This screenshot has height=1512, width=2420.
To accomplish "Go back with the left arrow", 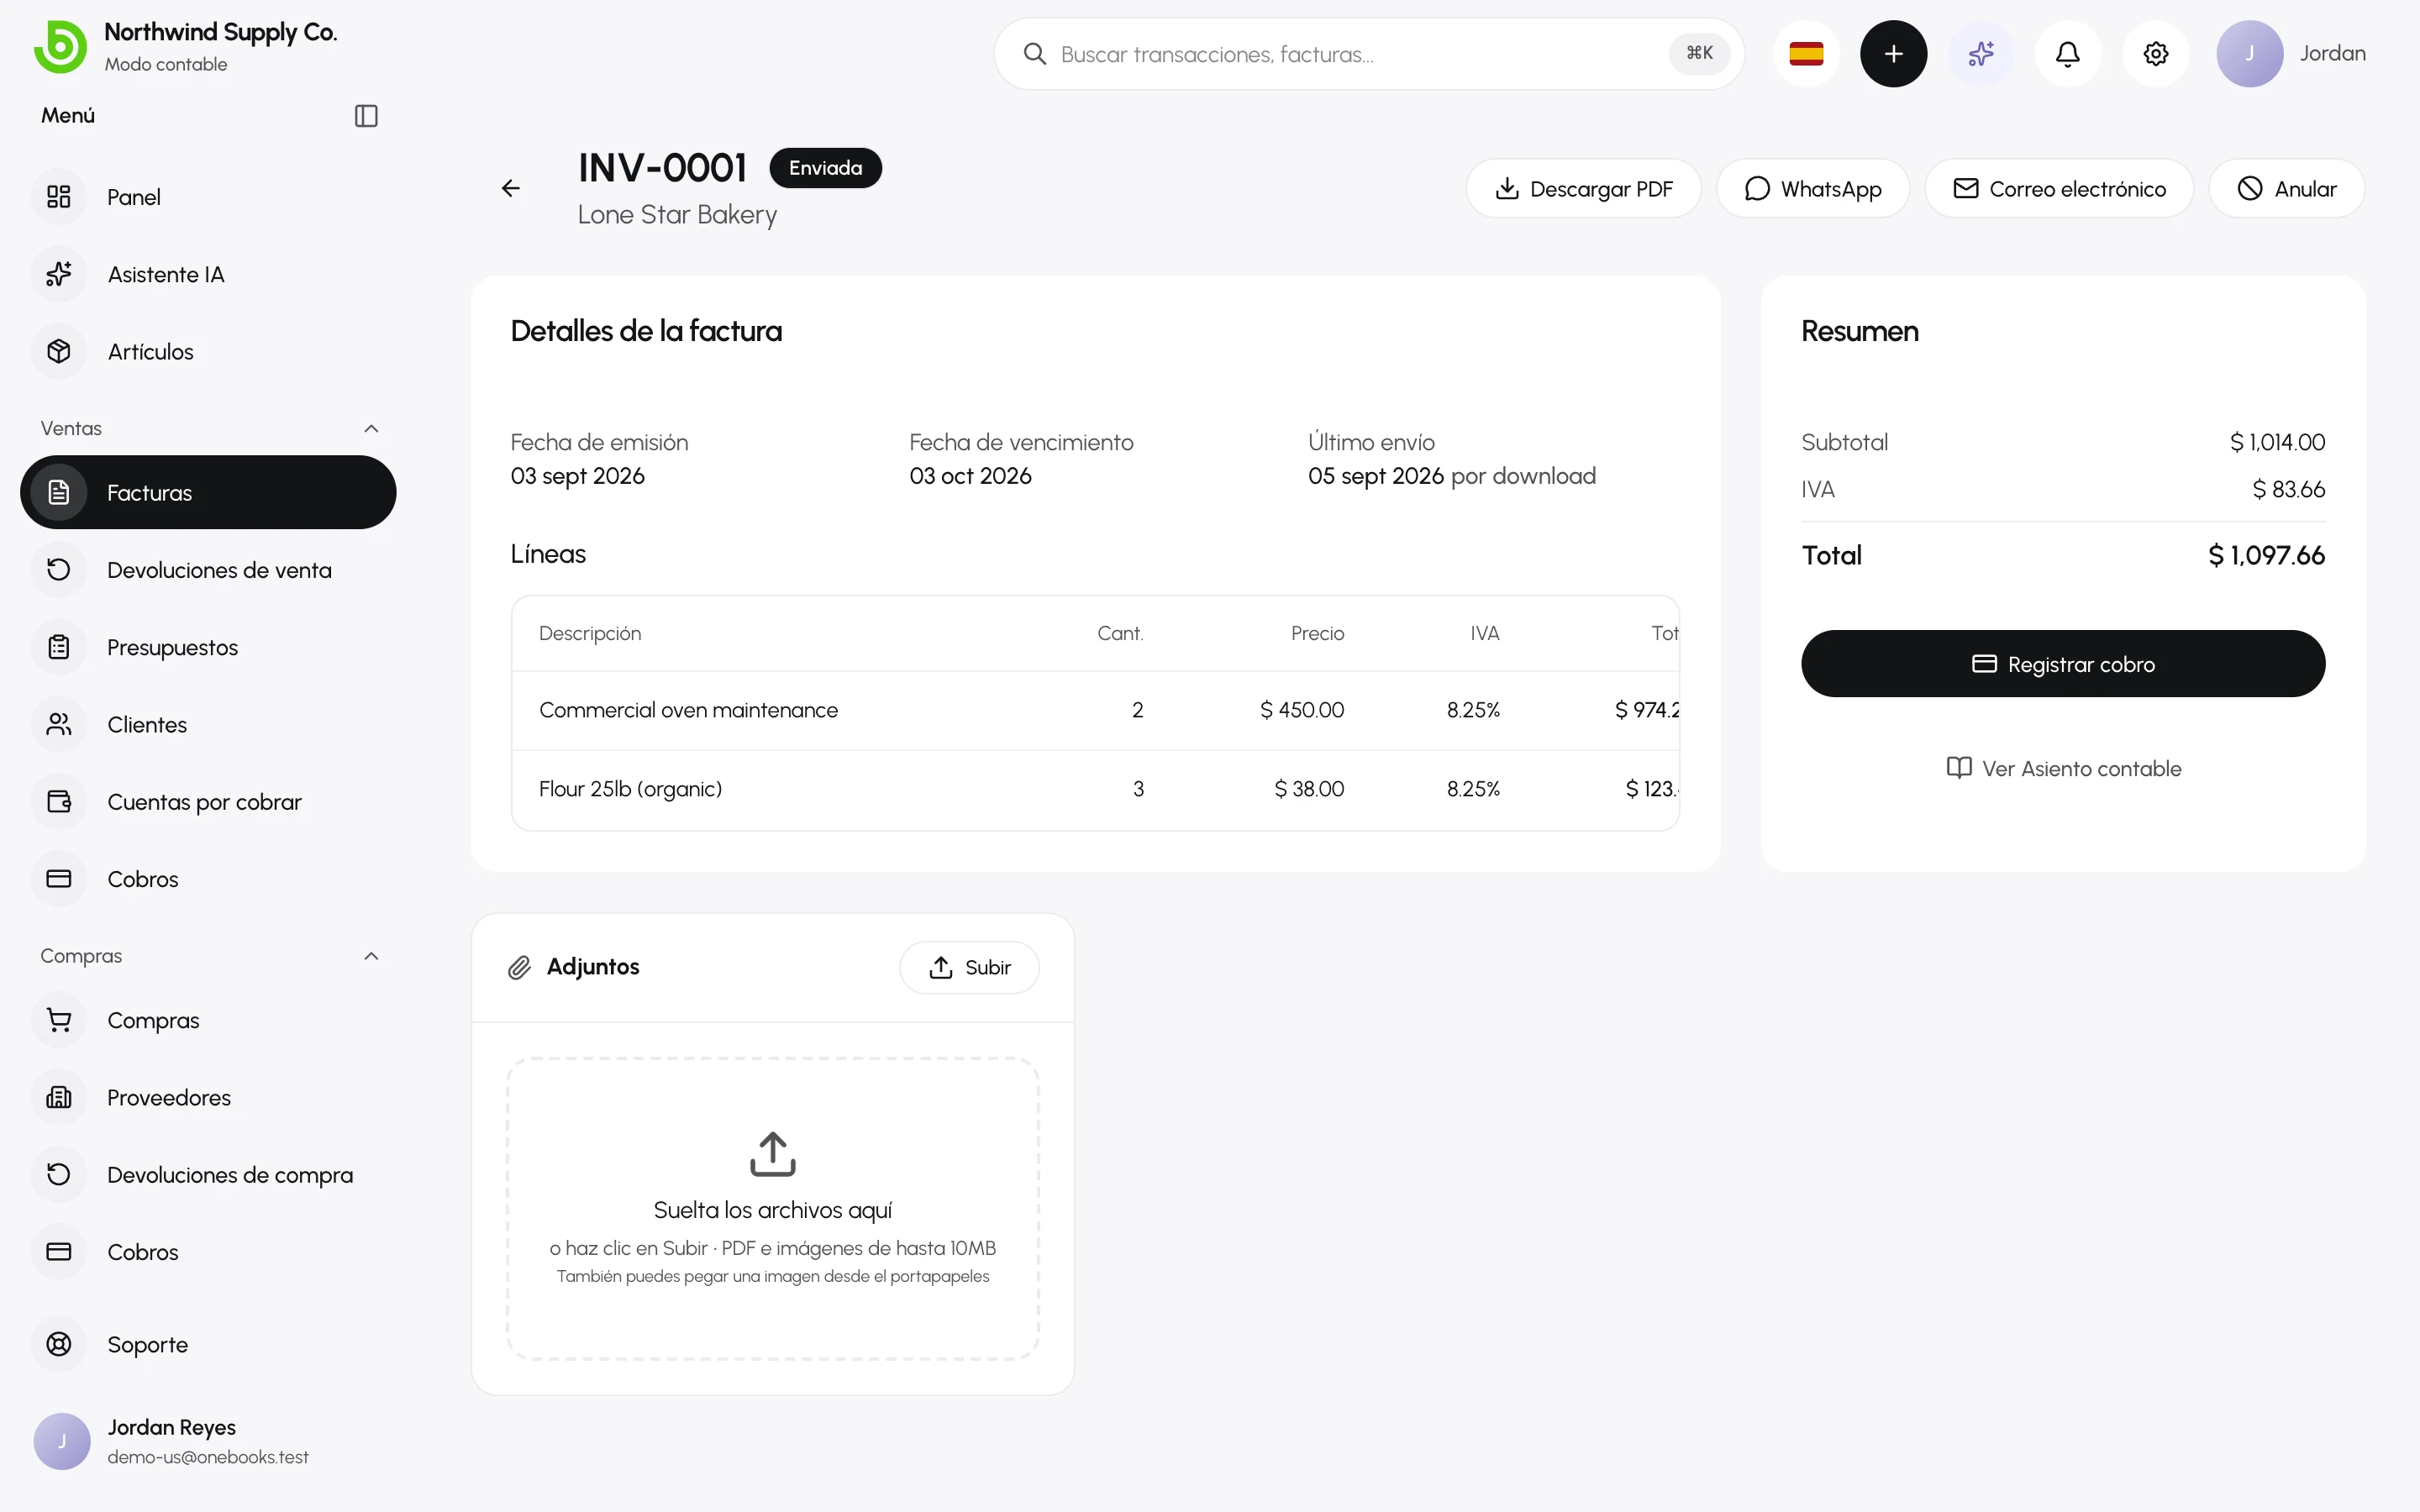I will click(510, 188).
